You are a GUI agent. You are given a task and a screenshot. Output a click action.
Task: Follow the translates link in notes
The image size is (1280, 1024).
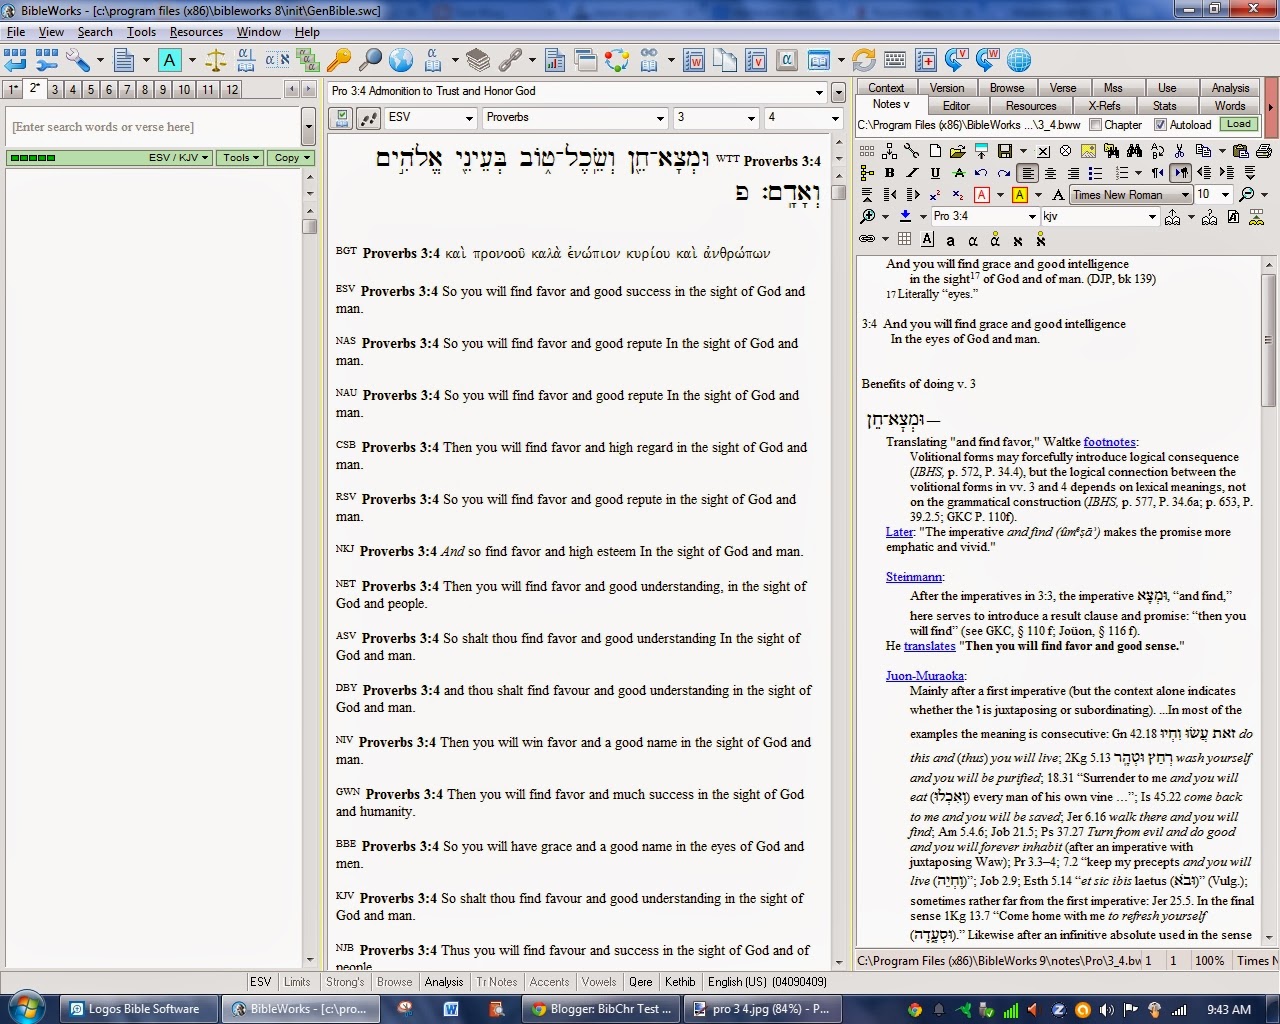click(930, 646)
